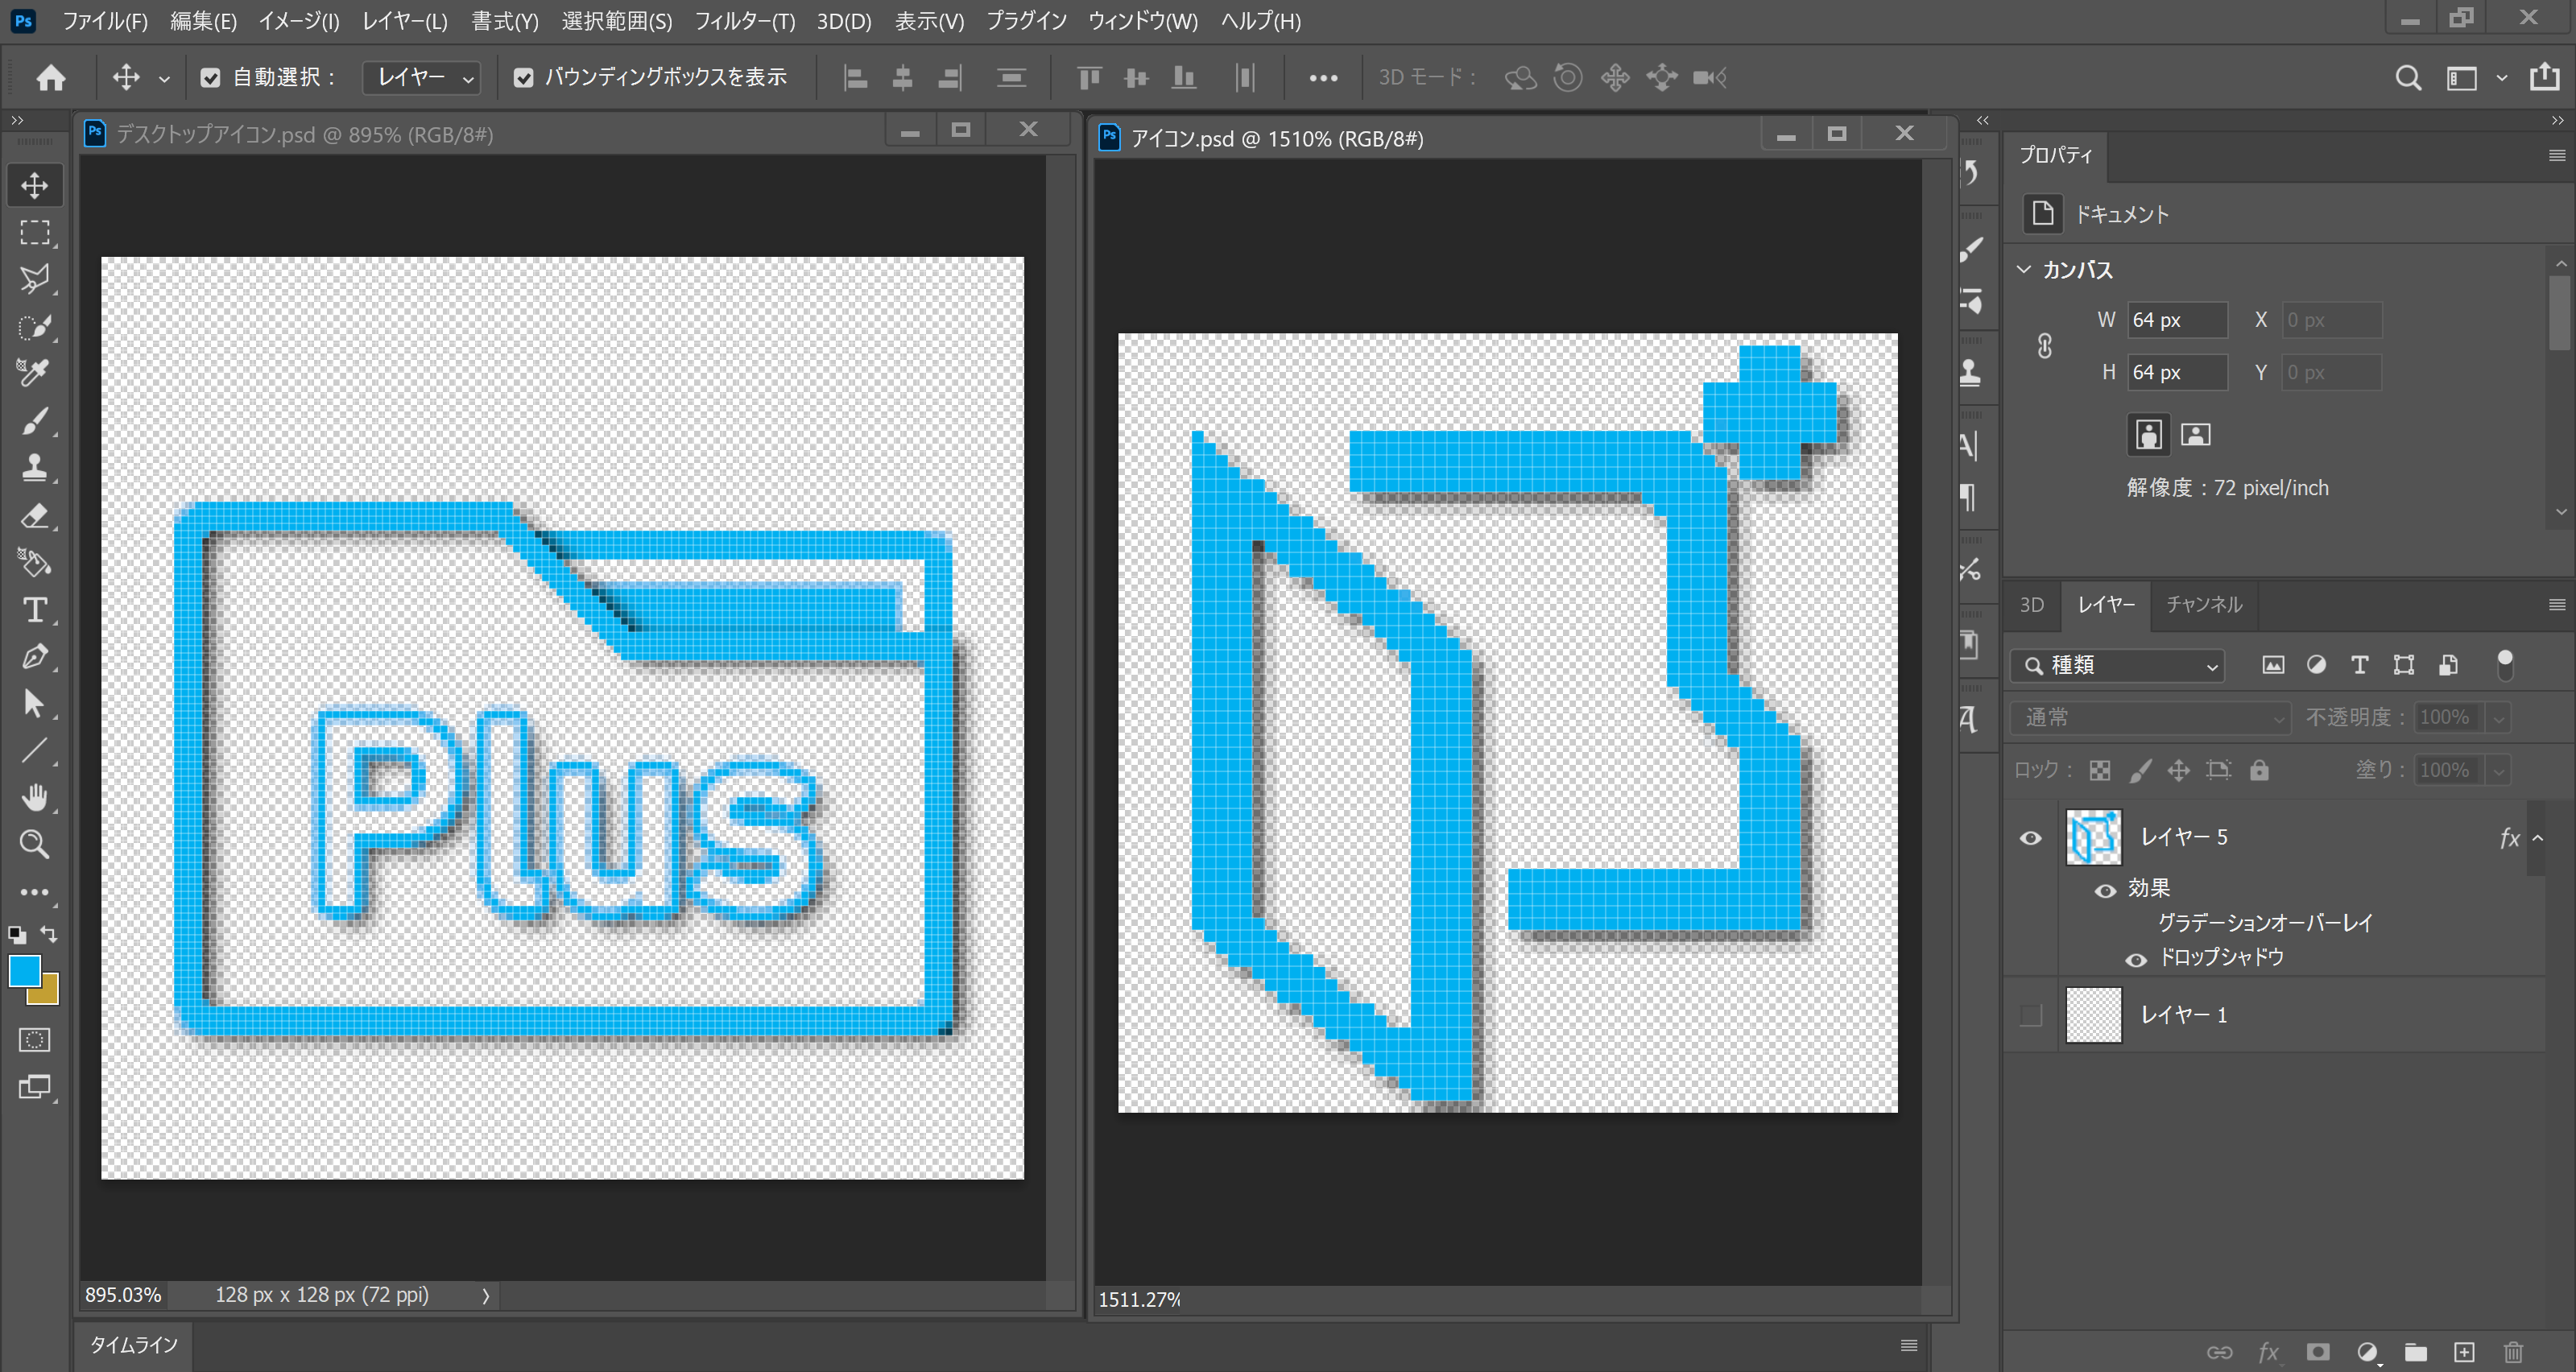
Task: Select the Hand tool
Action: 34,797
